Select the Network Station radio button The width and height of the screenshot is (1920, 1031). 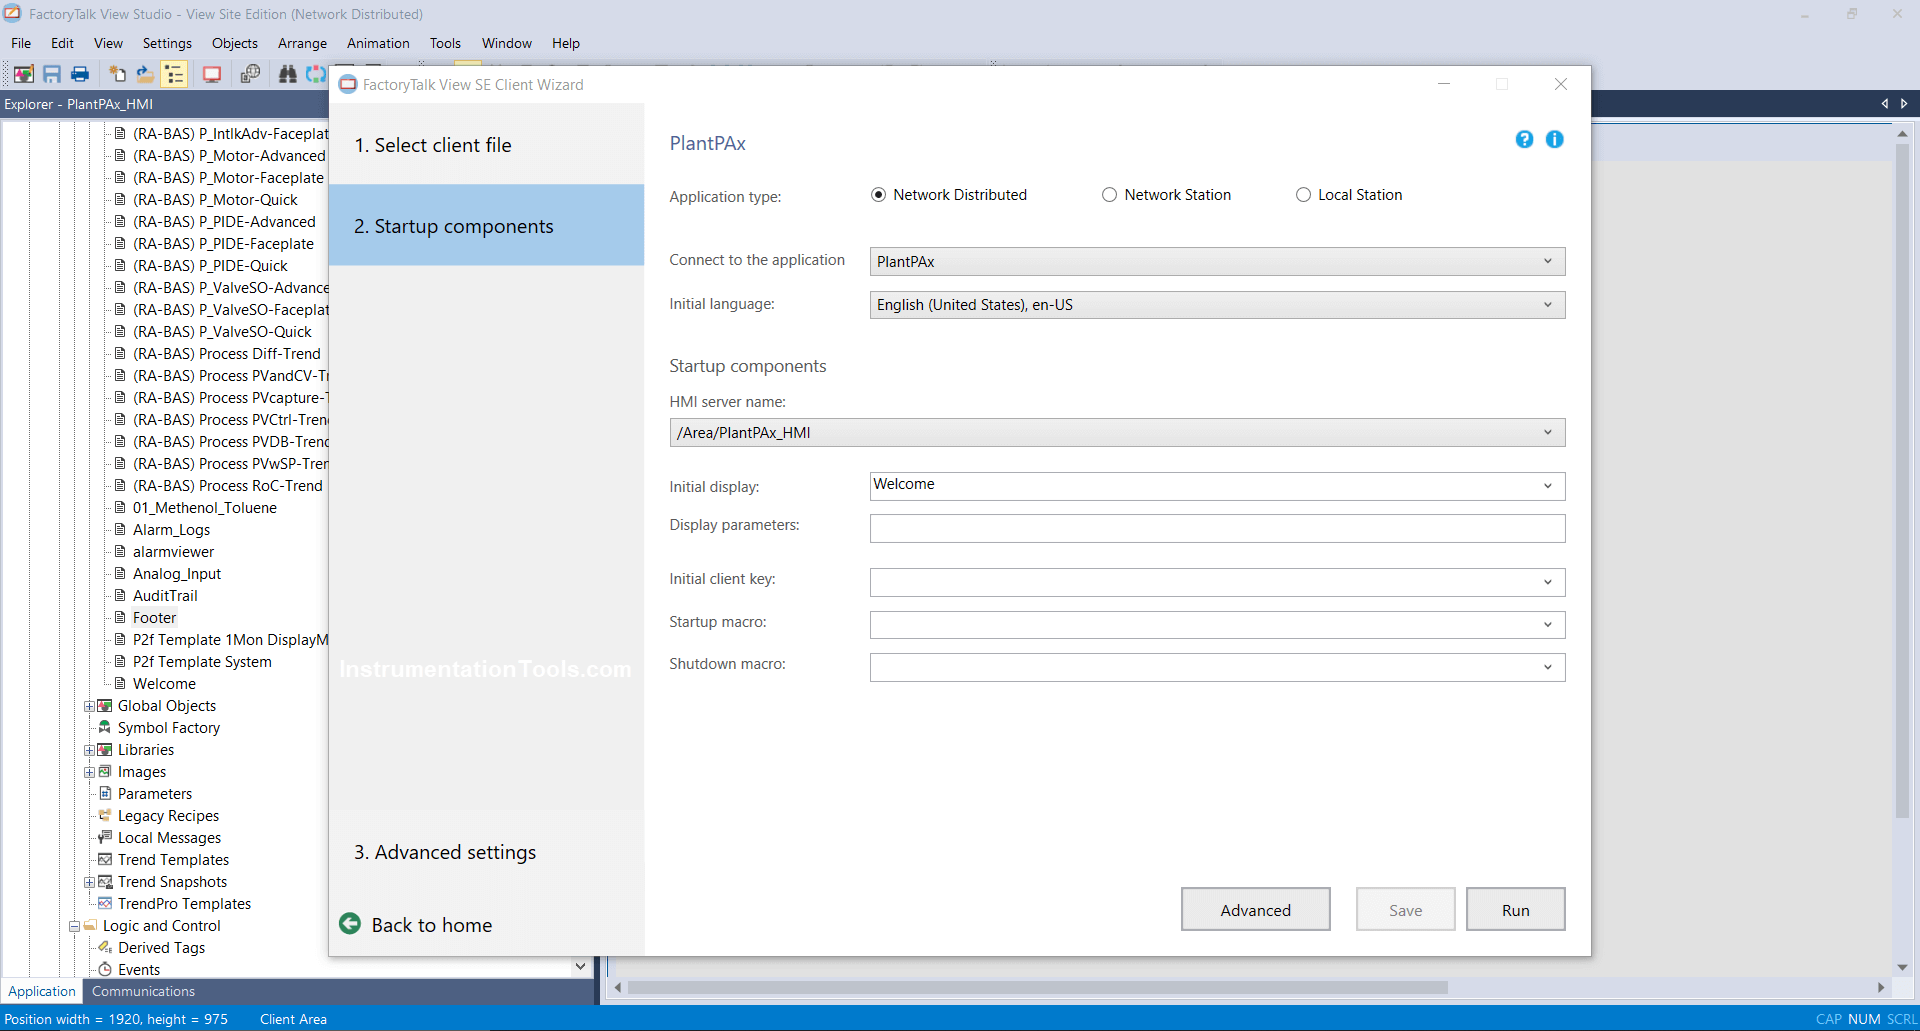coord(1109,195)
